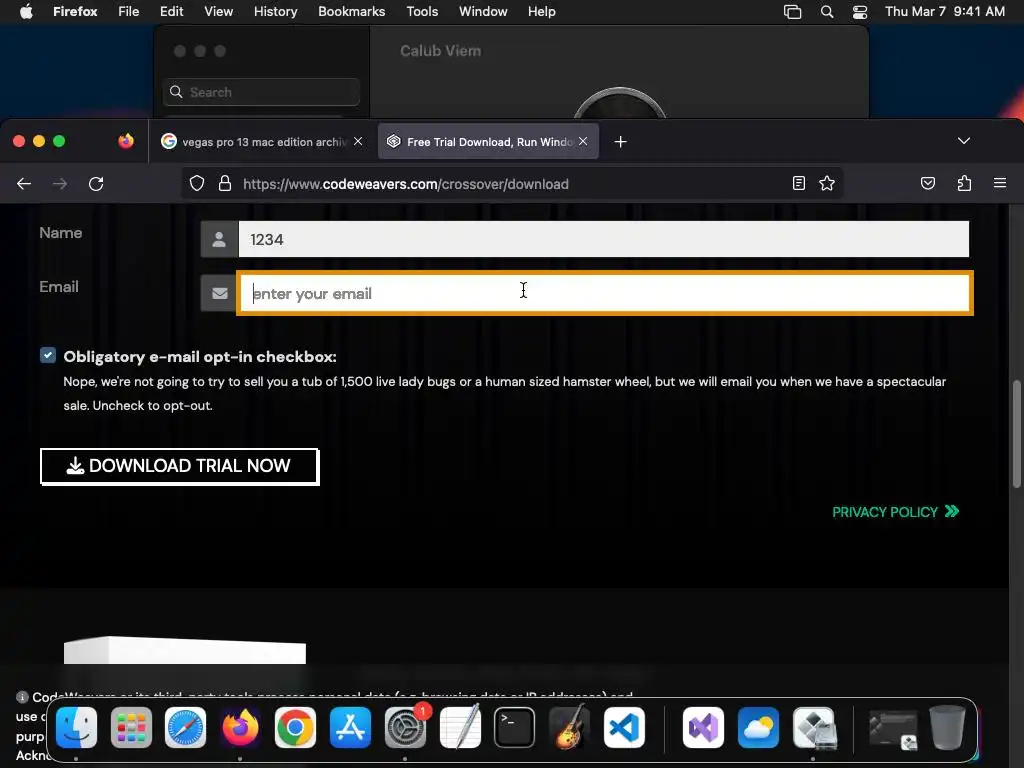The image size is (1024, 768).
Task: Open the Edit menu
Action: [x=172, y=12]
